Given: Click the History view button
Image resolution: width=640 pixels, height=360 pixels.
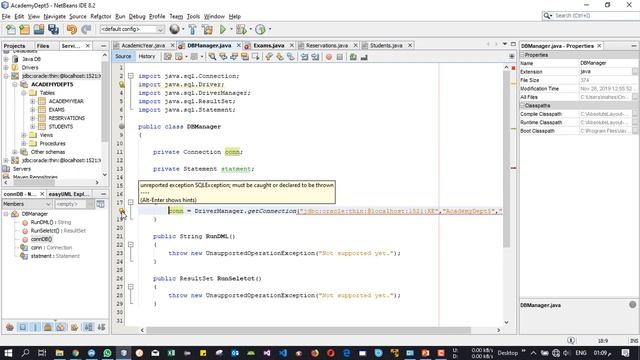Looking at the screenshot, I should pos(147,56).
